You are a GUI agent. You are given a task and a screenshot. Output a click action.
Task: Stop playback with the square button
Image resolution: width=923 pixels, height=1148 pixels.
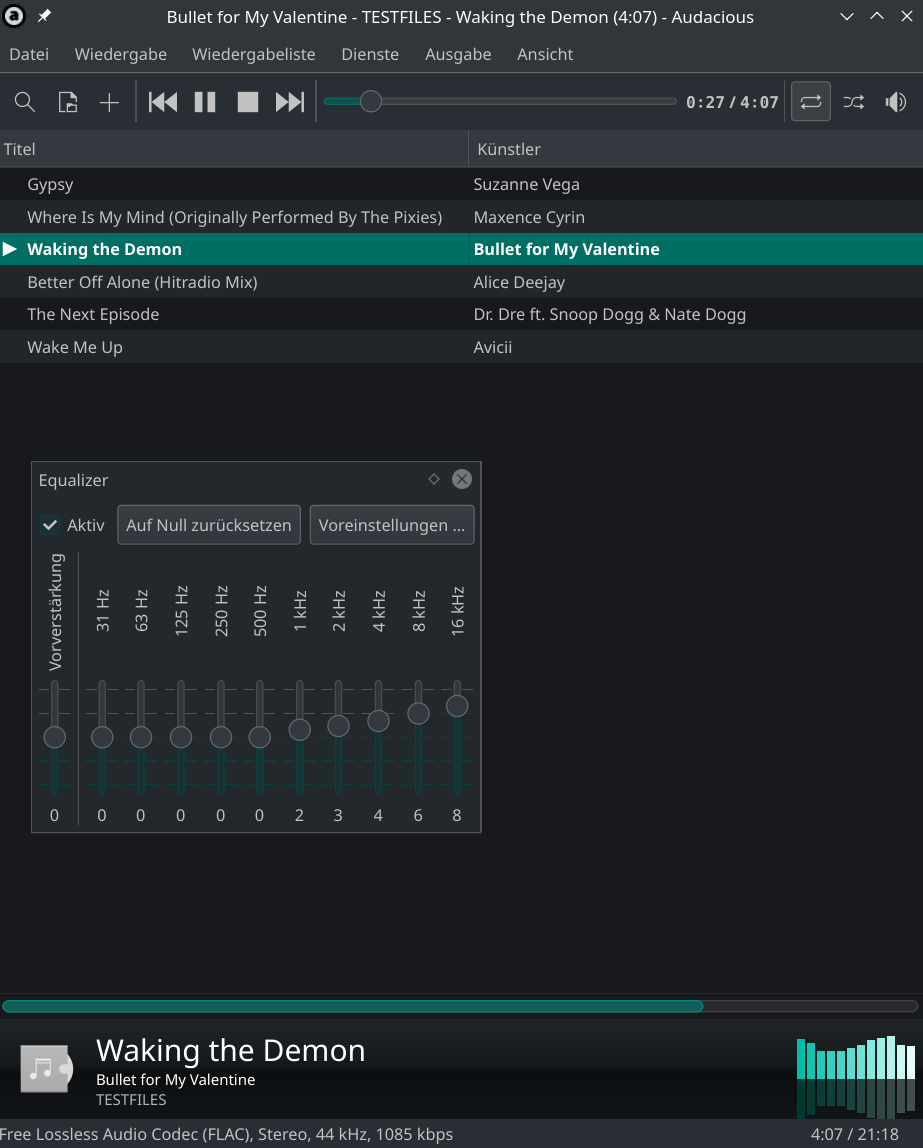[247, 102]
